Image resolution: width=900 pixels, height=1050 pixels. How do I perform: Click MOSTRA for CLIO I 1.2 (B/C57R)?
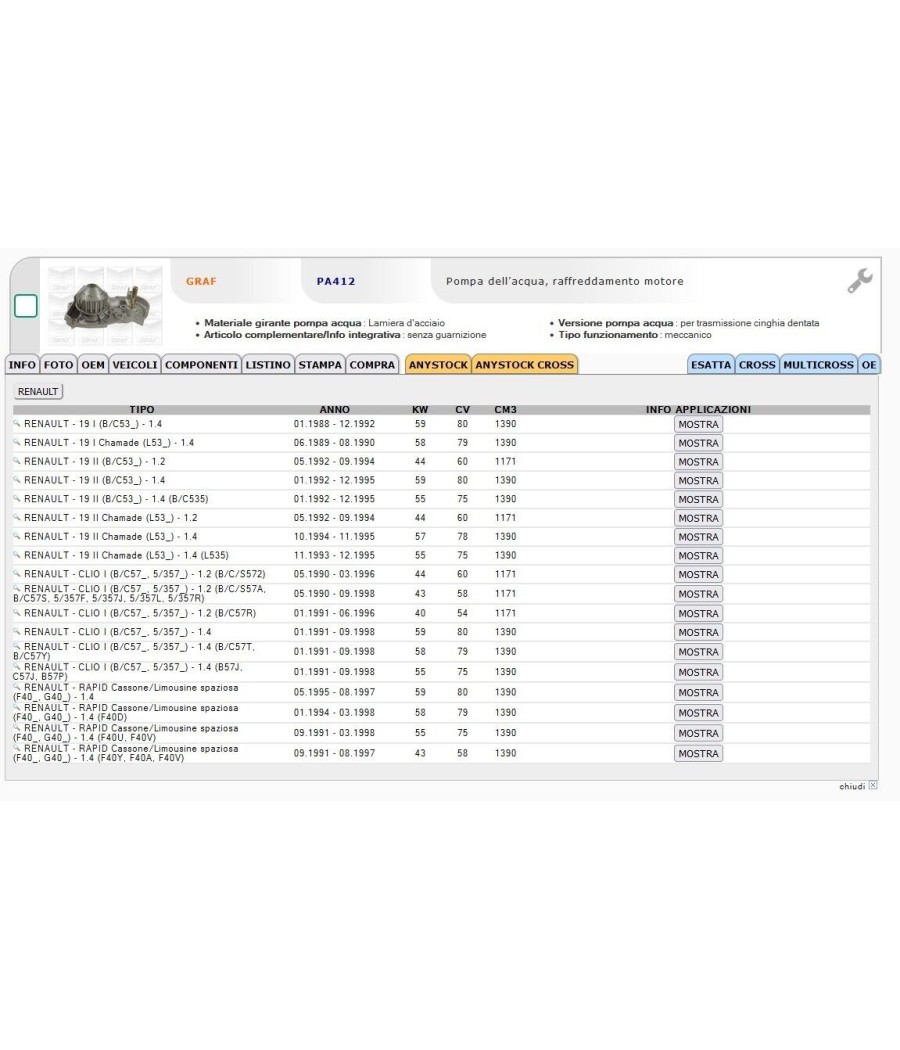click(698, 613)
